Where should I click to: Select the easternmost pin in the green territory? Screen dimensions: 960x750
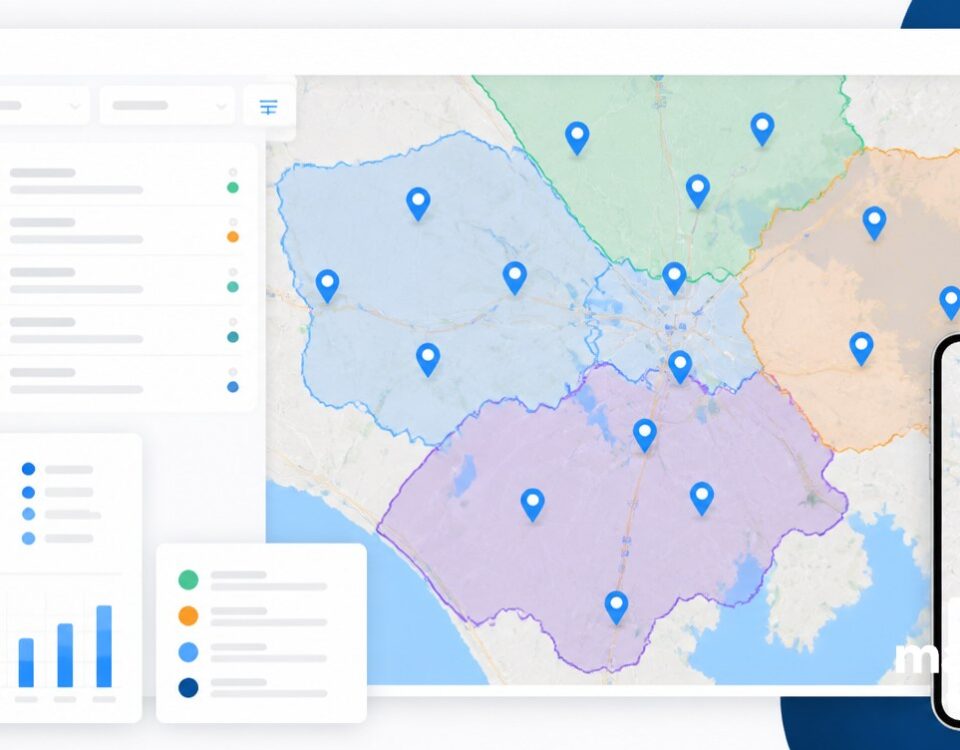[762, 129]
